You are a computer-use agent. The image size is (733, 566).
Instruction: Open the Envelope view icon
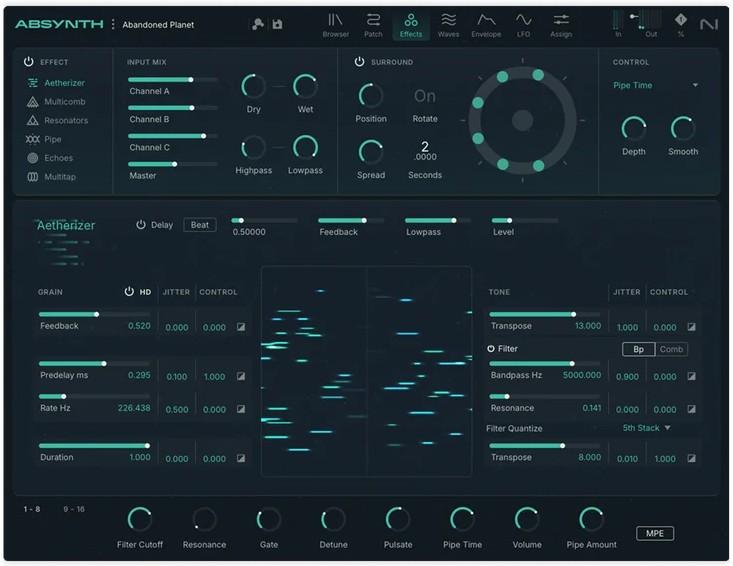pyautogui.click(x=486, y=20)
